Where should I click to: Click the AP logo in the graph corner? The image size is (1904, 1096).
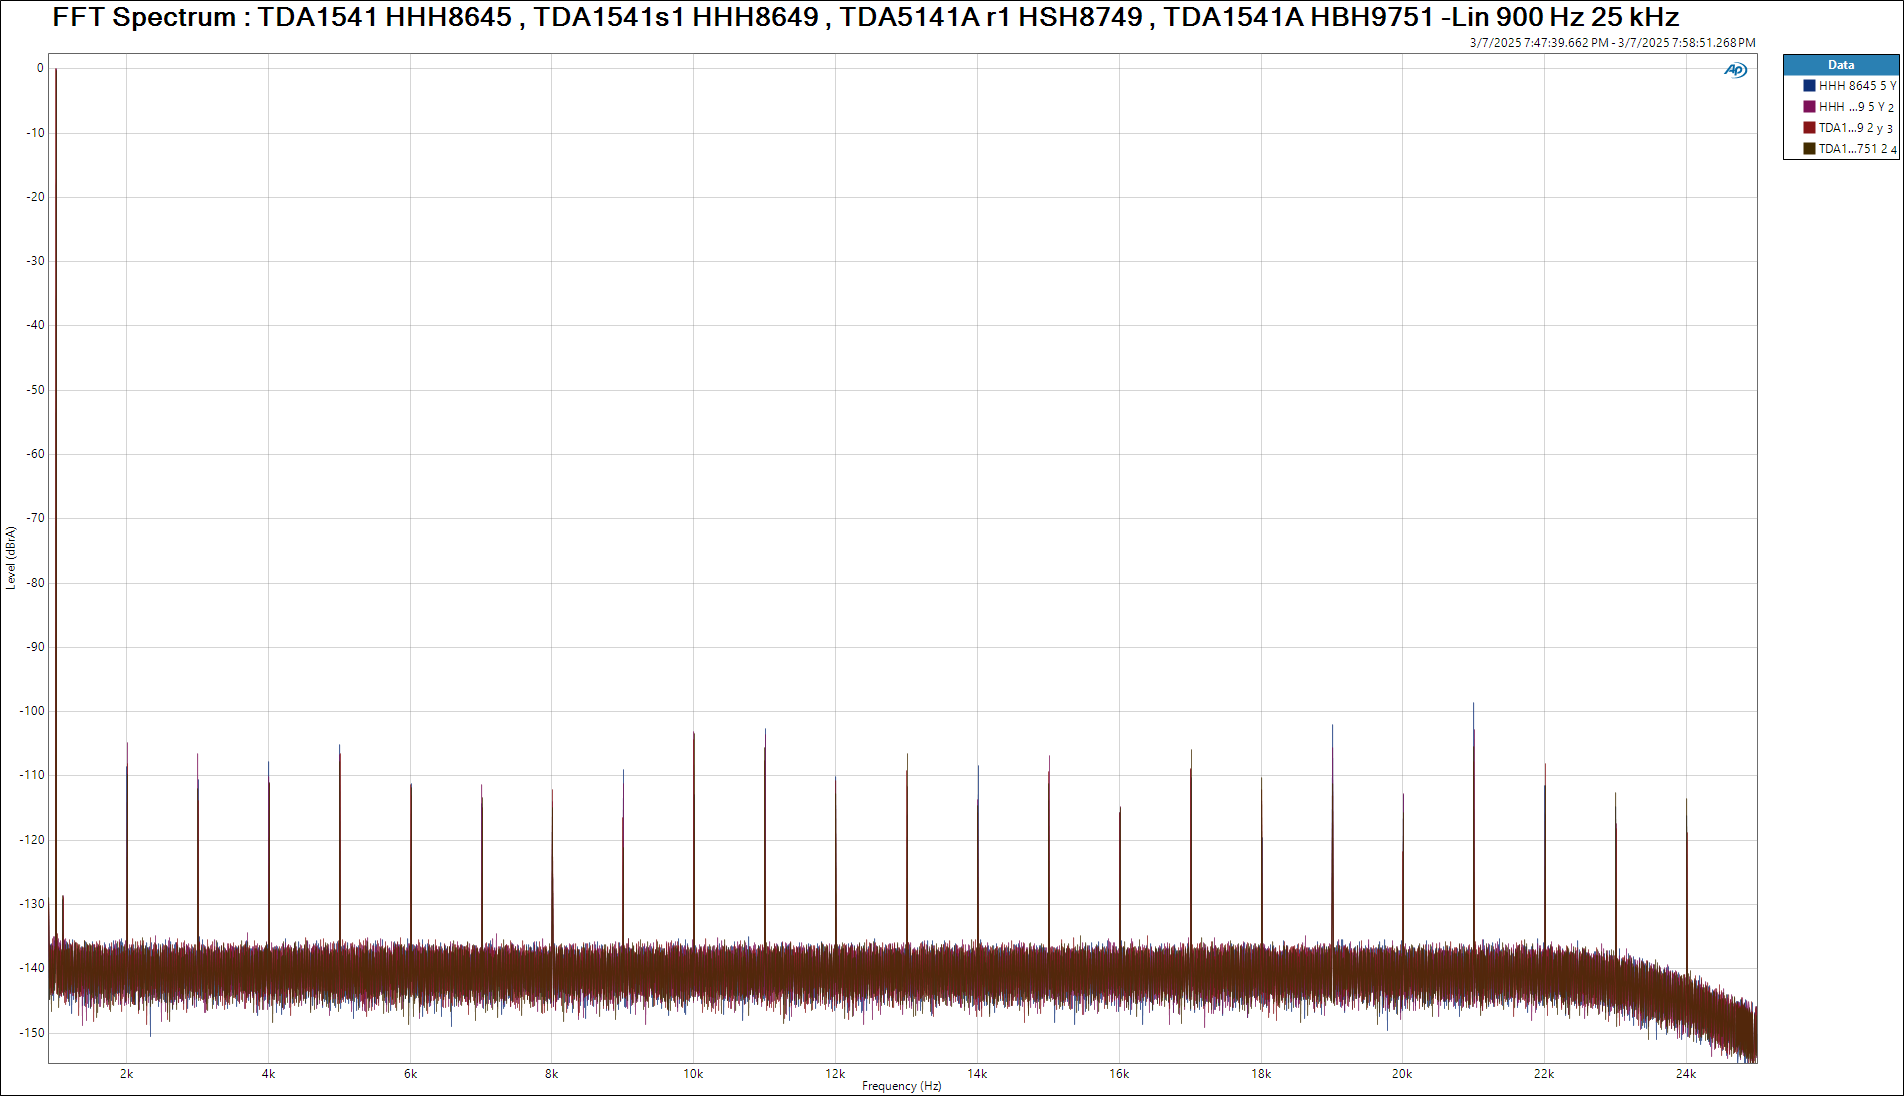pyautogui.click(x=1735, y=70)
